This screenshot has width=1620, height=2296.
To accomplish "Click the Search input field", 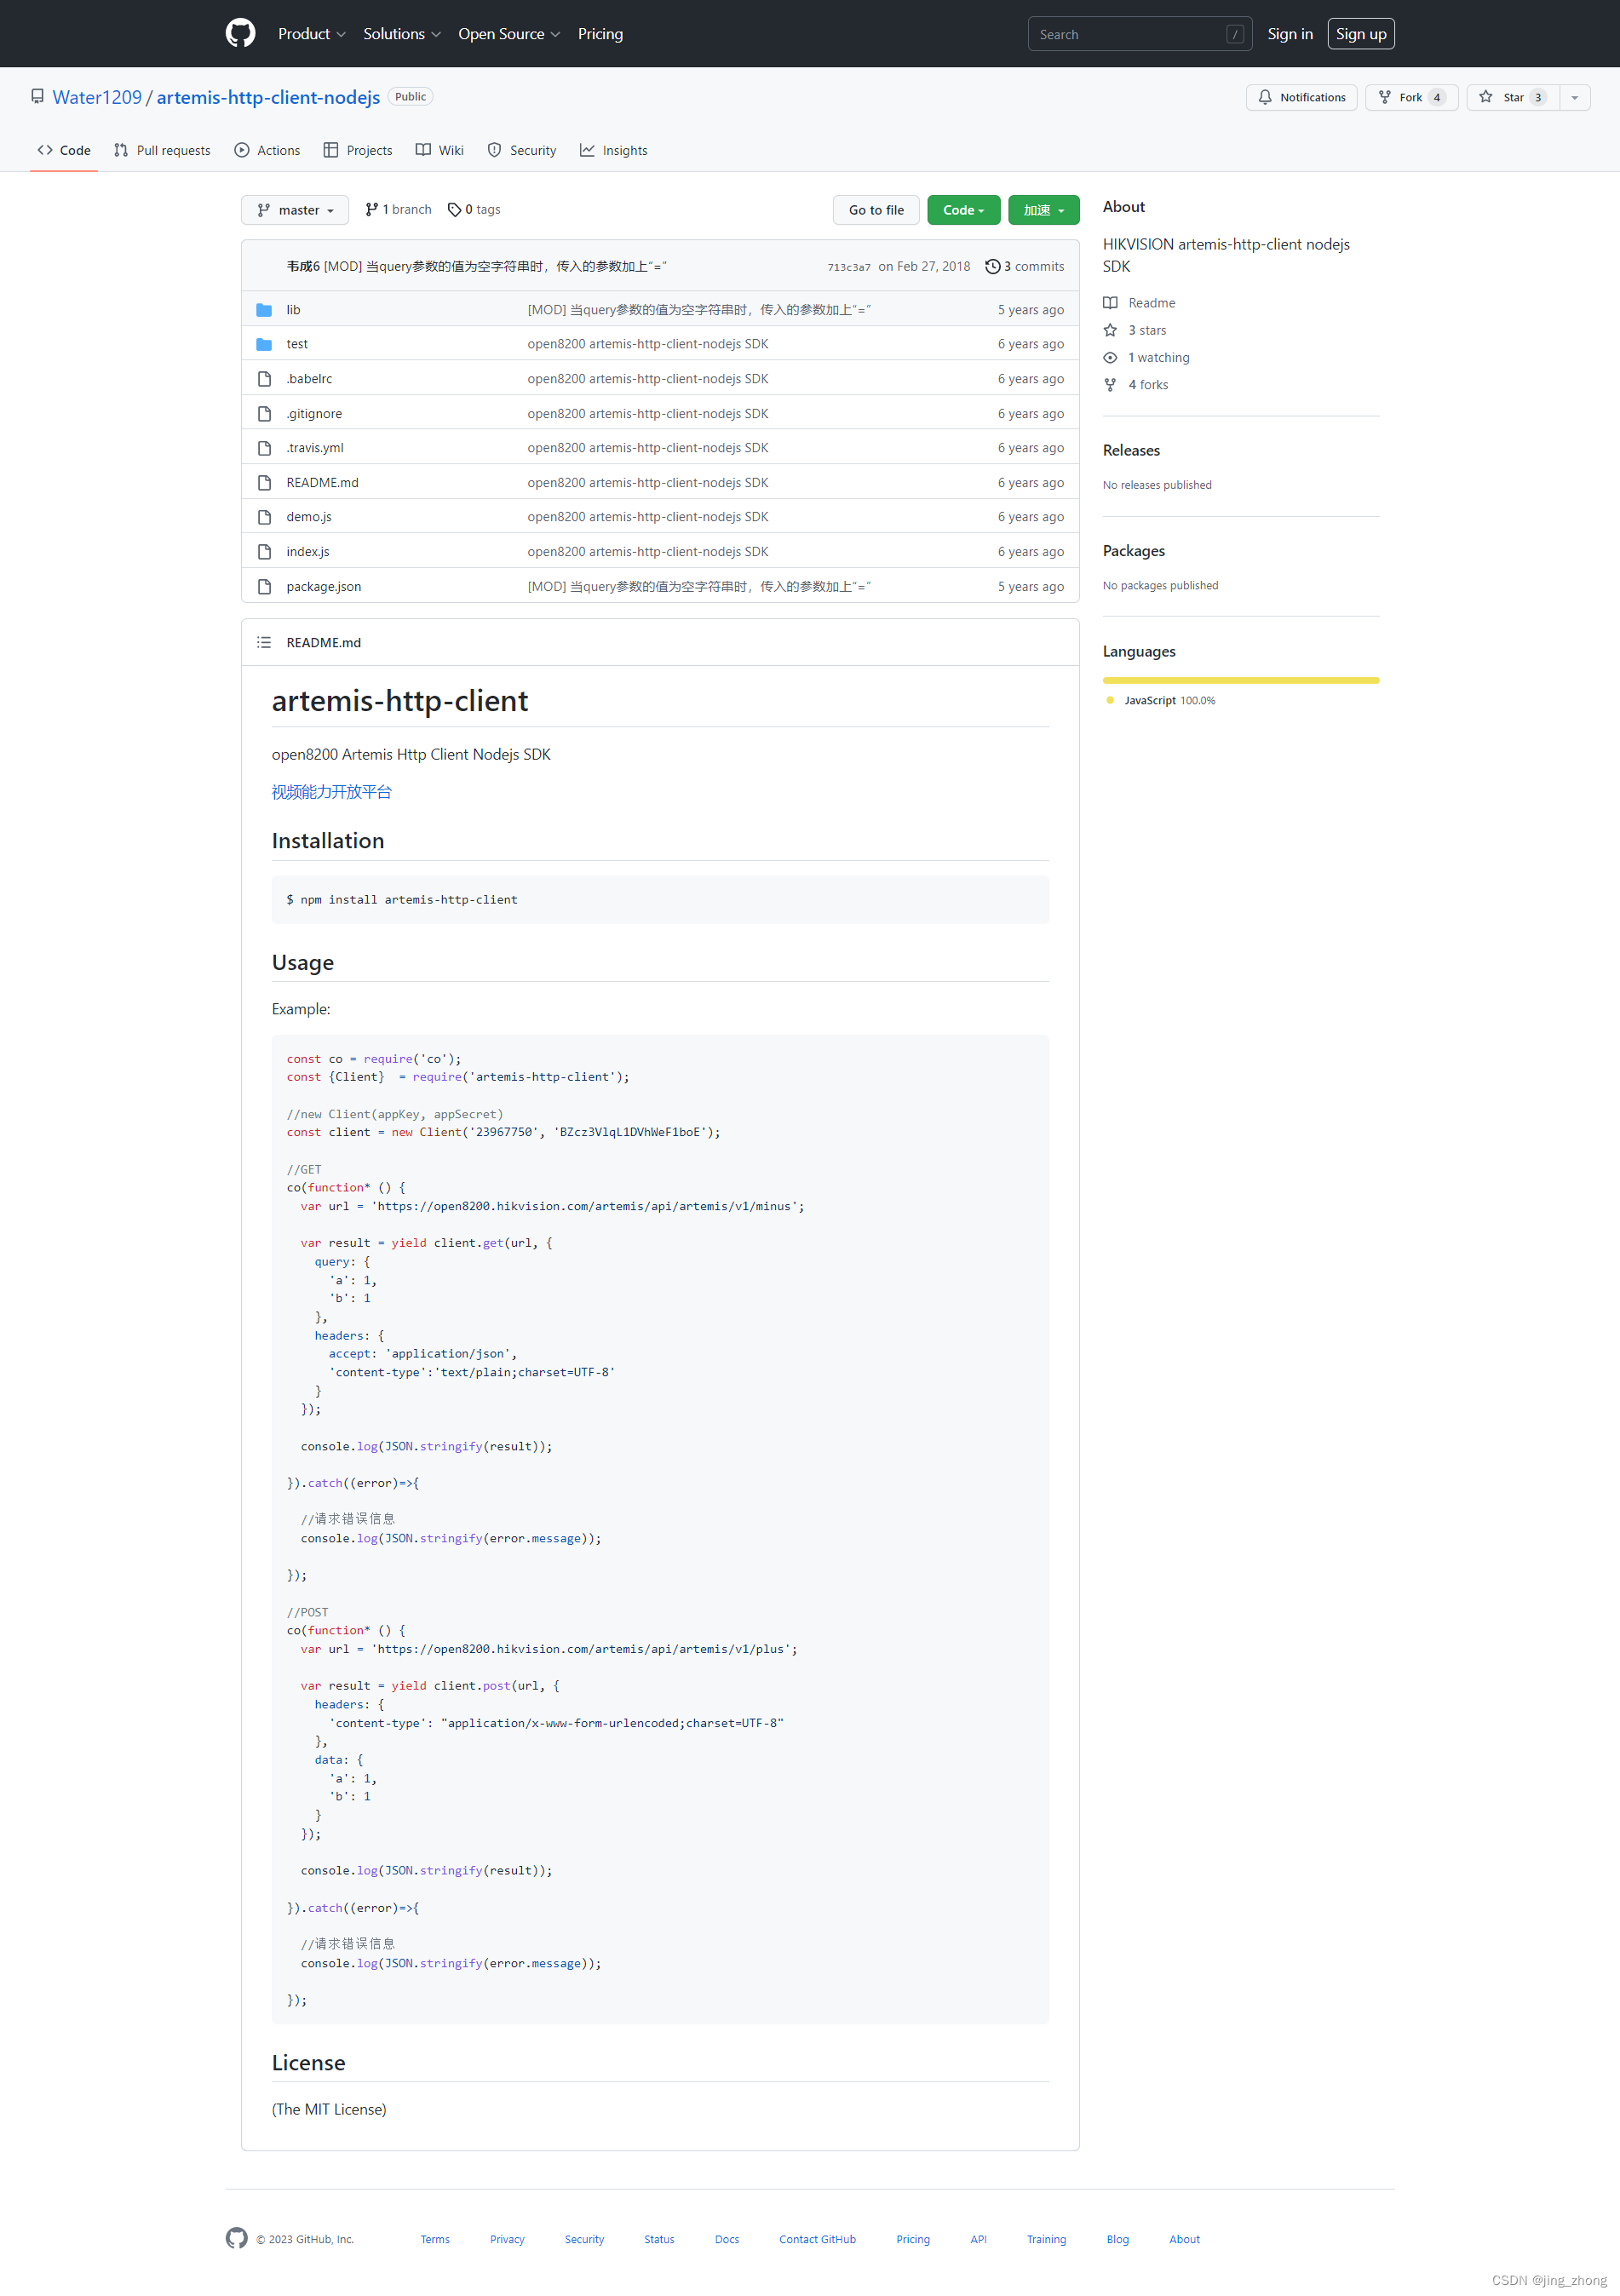I will [x=1140, y=34].
